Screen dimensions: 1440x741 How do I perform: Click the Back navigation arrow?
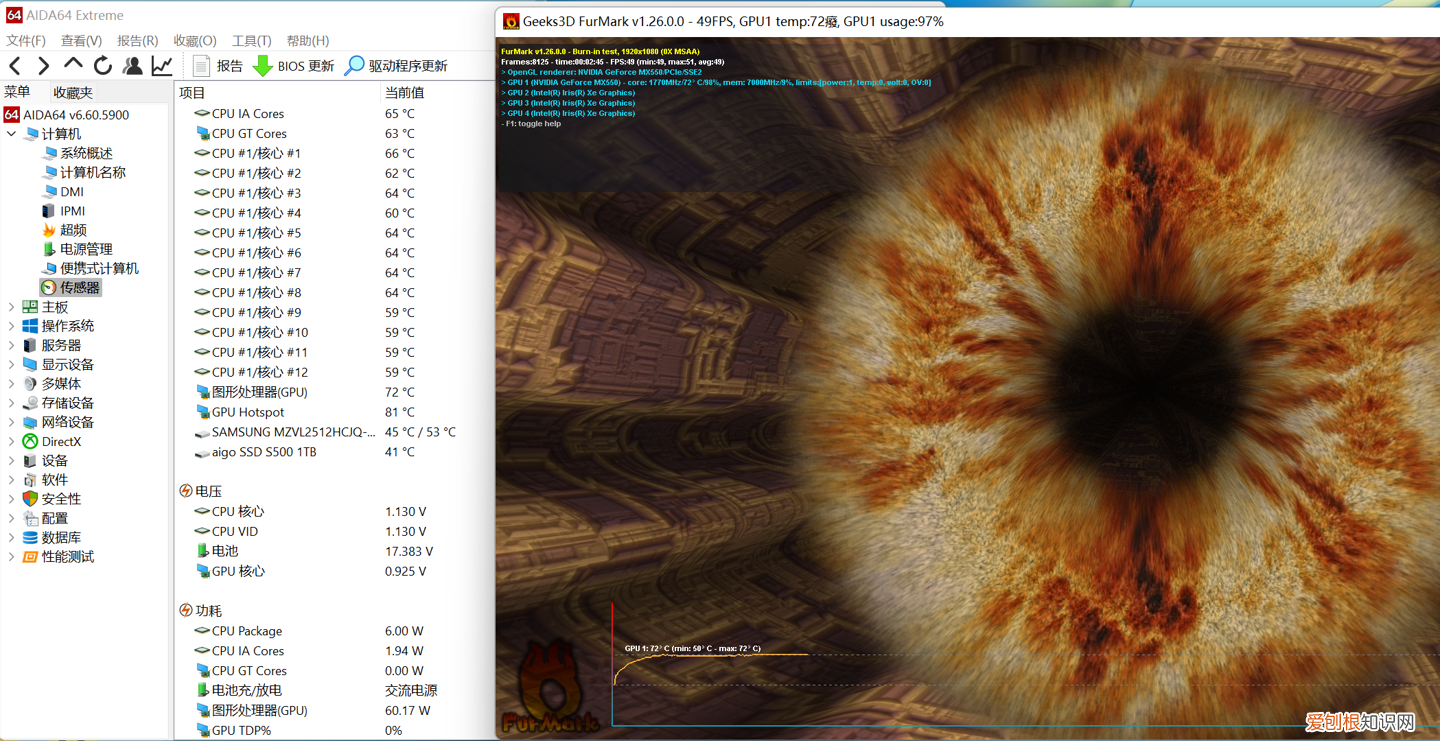(15, 66)
